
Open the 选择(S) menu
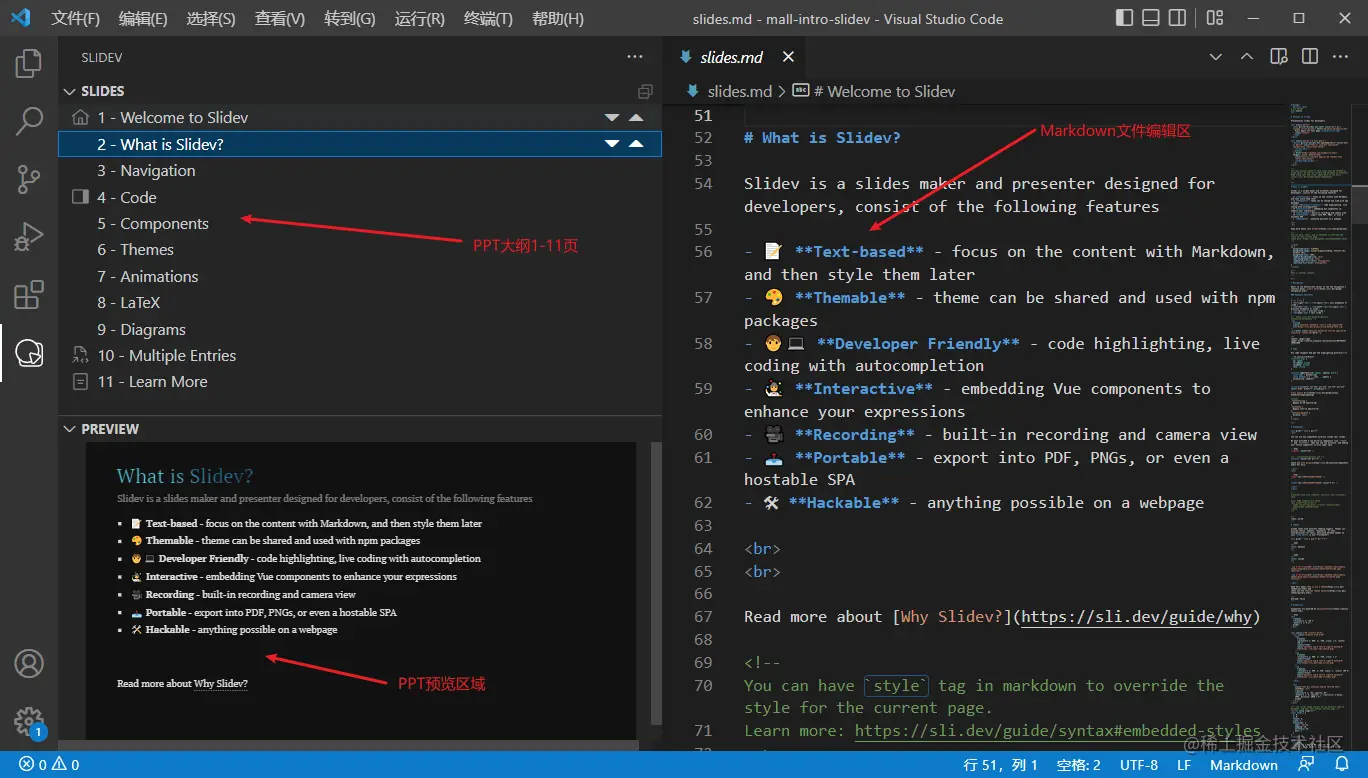click(x=211, y=18)
